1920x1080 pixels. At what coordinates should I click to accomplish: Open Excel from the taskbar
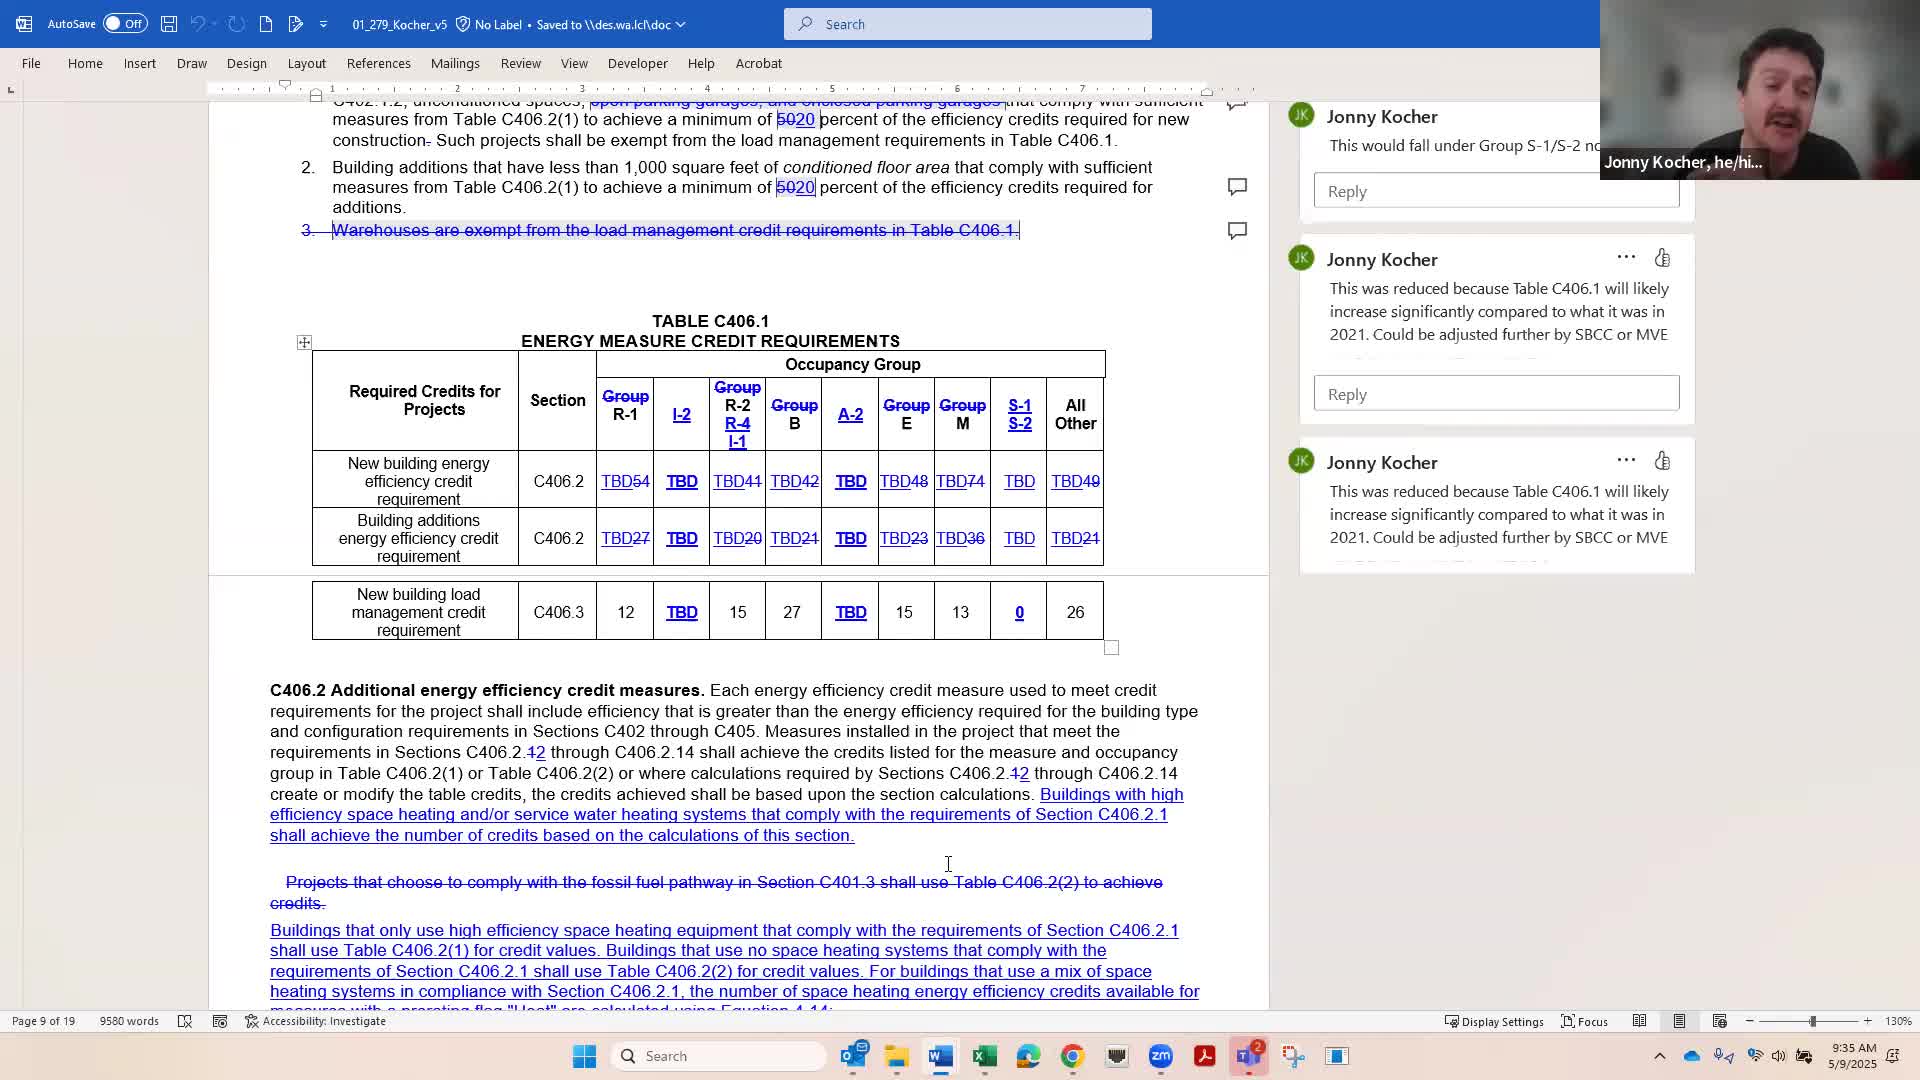[984, 1056]
